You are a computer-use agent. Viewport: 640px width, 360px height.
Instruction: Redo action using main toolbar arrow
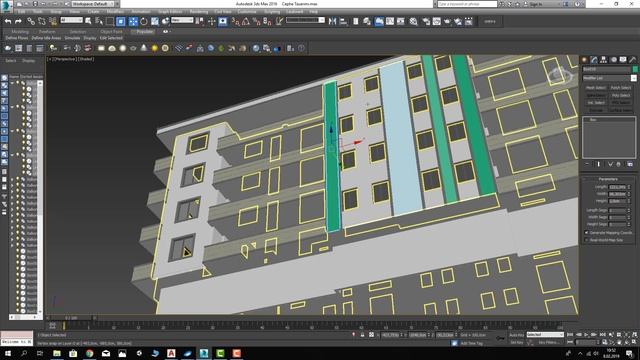[18, 21]
